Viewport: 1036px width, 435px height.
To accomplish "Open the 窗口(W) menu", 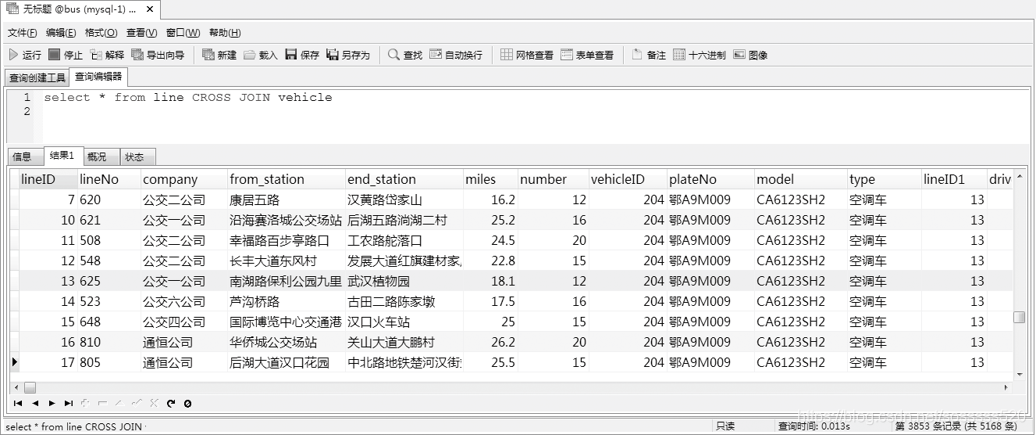I will click(183, 32).
